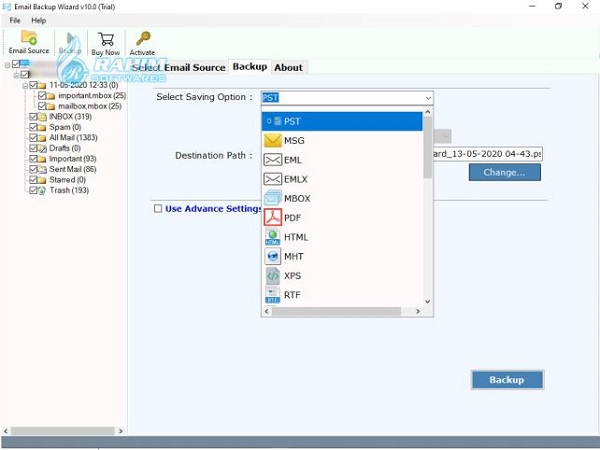Uncheck the Trash (193) checkbox
The width and height of the screenshot is (600, 450).
coord(33,190)
